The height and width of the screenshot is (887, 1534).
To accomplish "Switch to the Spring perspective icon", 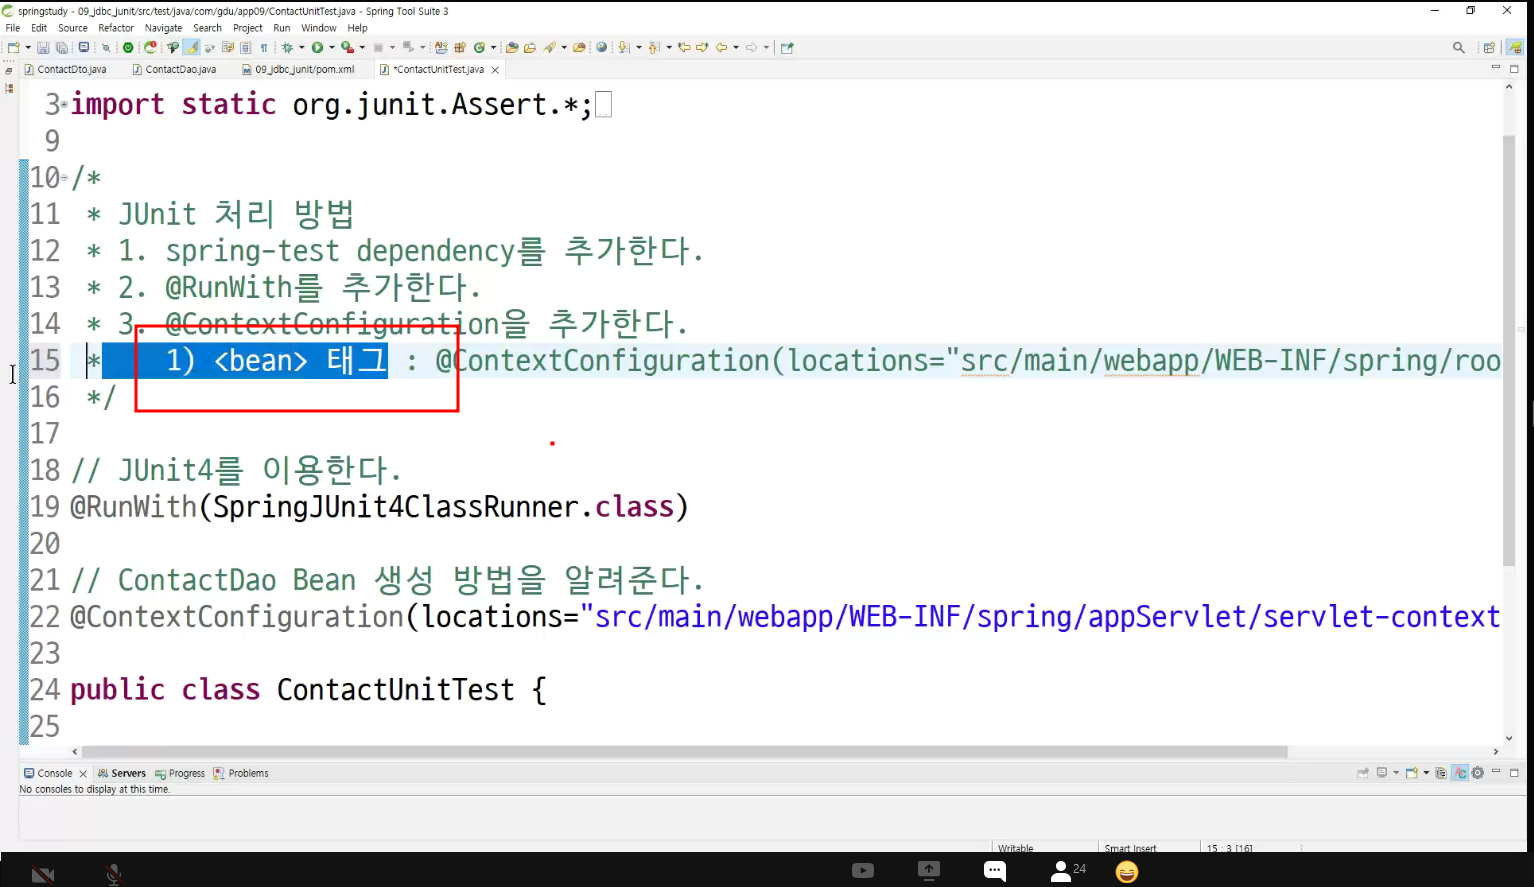I will [1515, 47].
